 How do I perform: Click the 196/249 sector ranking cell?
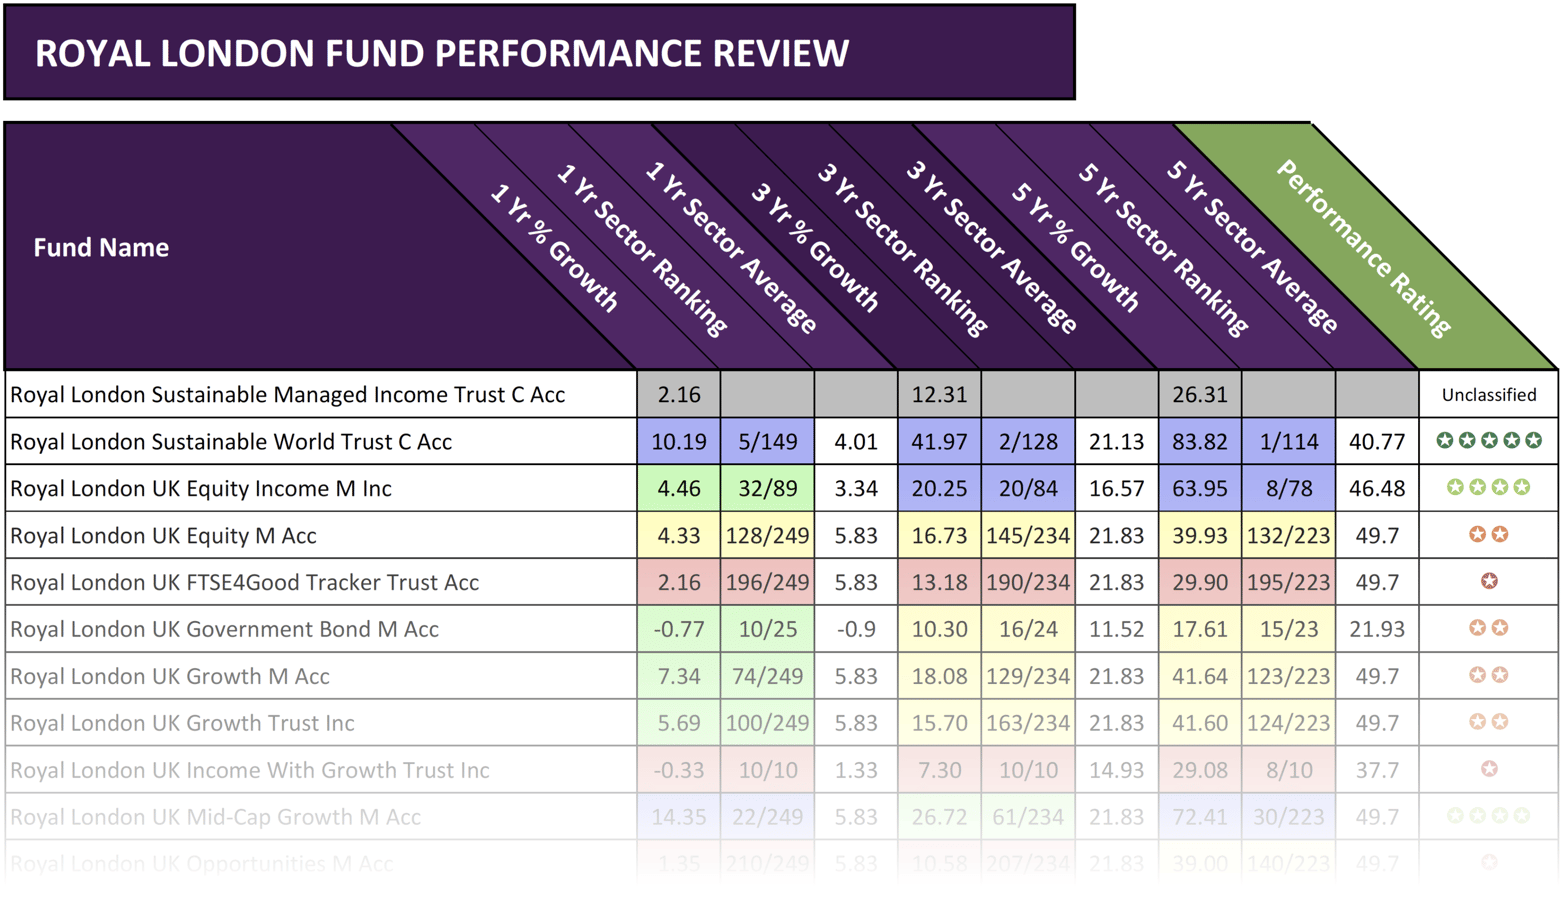click(x=768, y=583)
